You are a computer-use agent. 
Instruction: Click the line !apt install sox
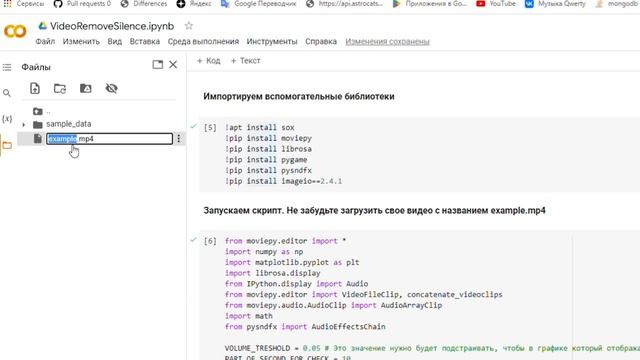coord(260,127)
